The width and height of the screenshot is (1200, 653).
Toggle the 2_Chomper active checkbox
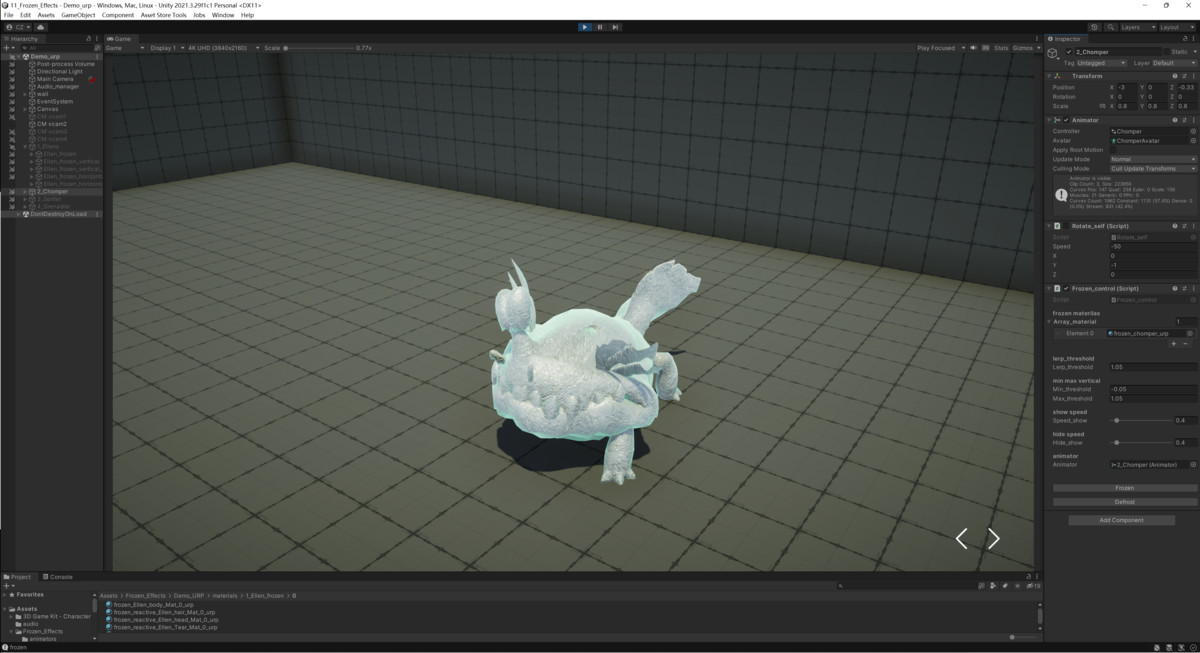point(1069,52)
